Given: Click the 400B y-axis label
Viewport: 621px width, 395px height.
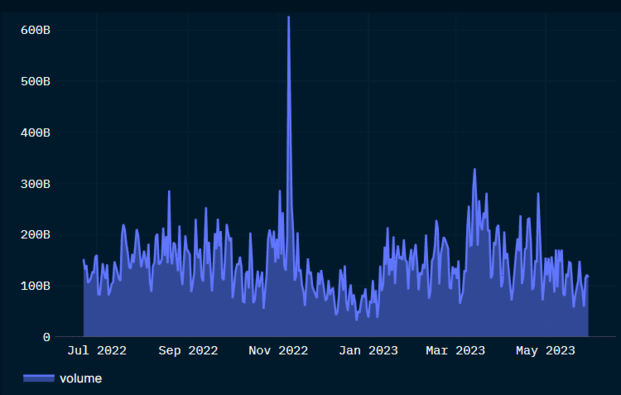Looking at the screenshot, I should click(x=35, y=133).
